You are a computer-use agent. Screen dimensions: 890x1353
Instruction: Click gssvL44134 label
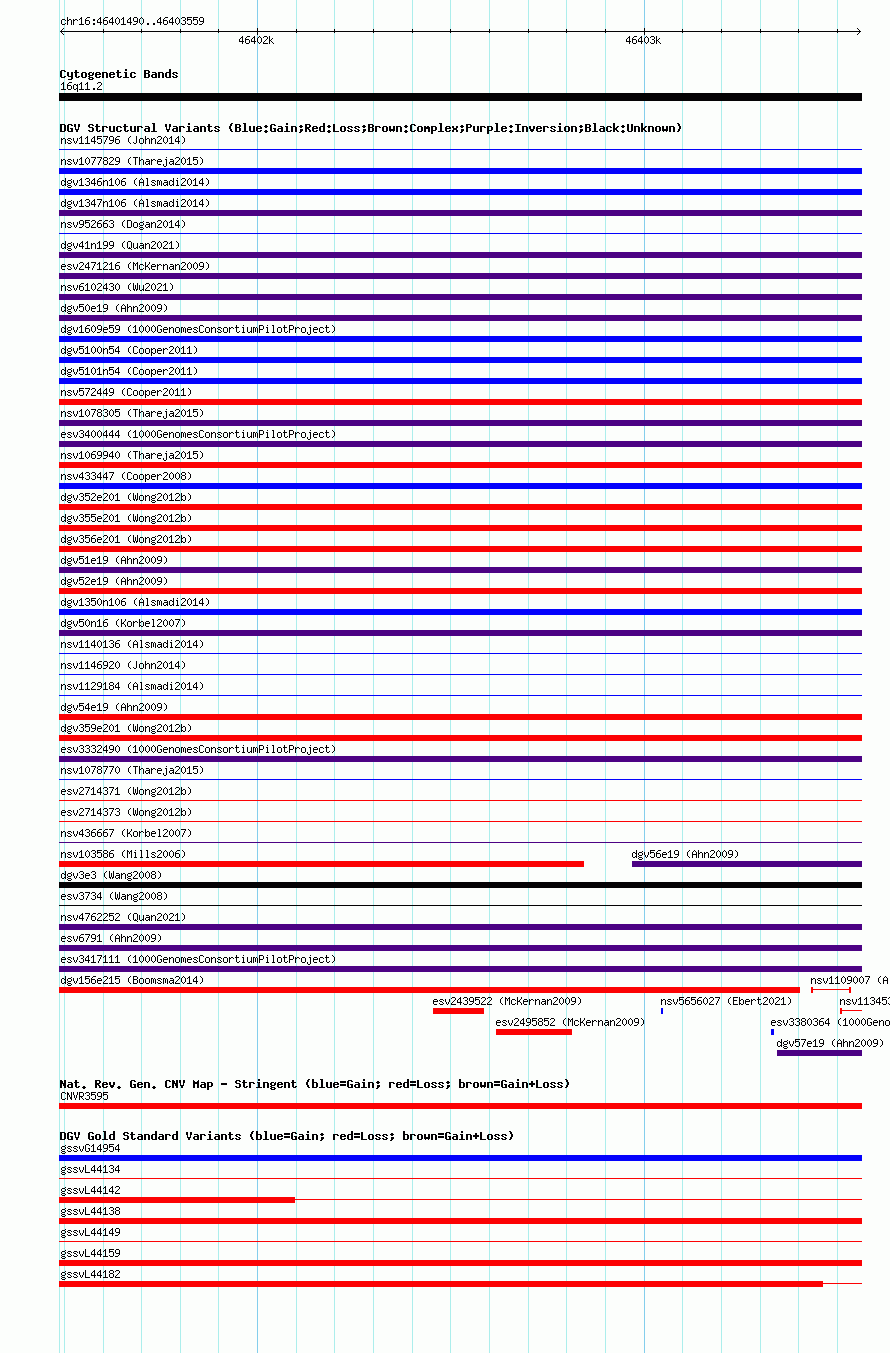90,1169
